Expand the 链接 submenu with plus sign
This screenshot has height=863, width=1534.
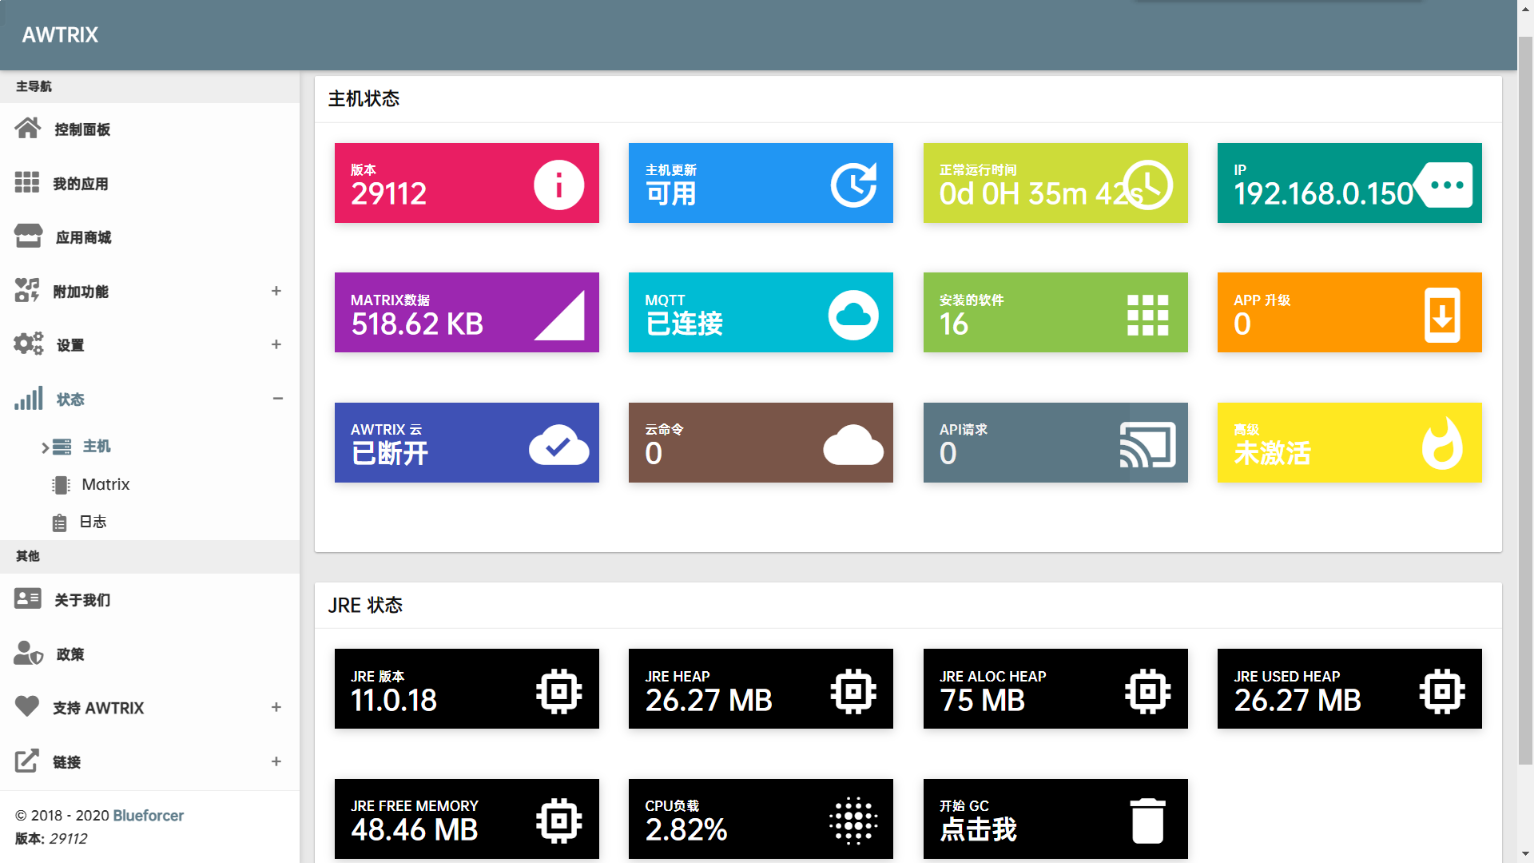click(276, 762)
